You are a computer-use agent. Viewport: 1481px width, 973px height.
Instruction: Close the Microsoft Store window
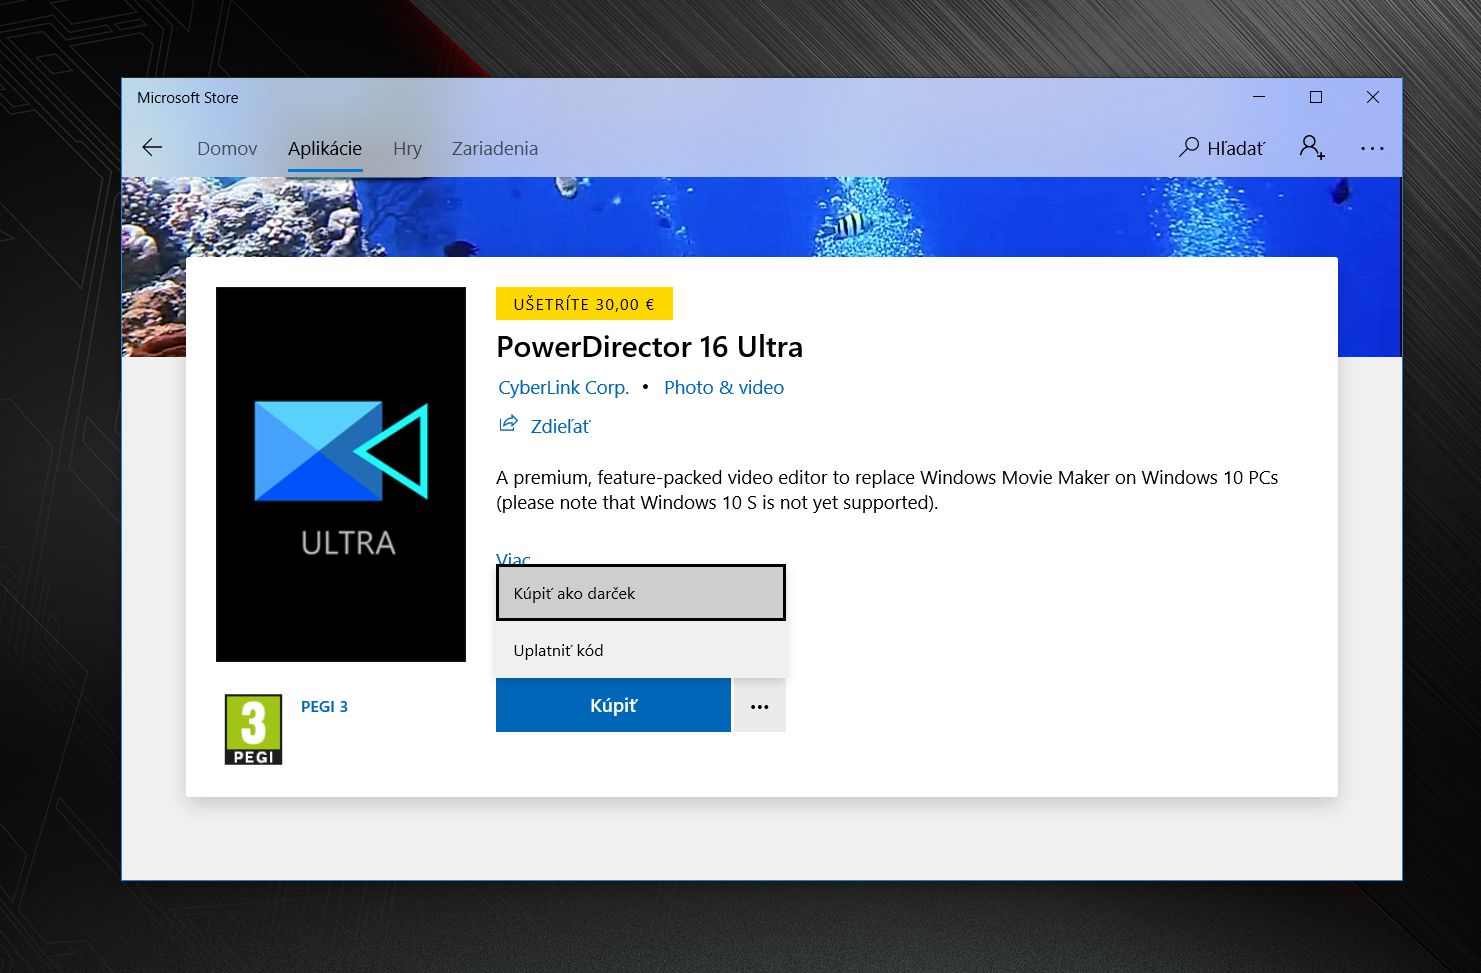pyautogui.click(x=1373, y=97)
